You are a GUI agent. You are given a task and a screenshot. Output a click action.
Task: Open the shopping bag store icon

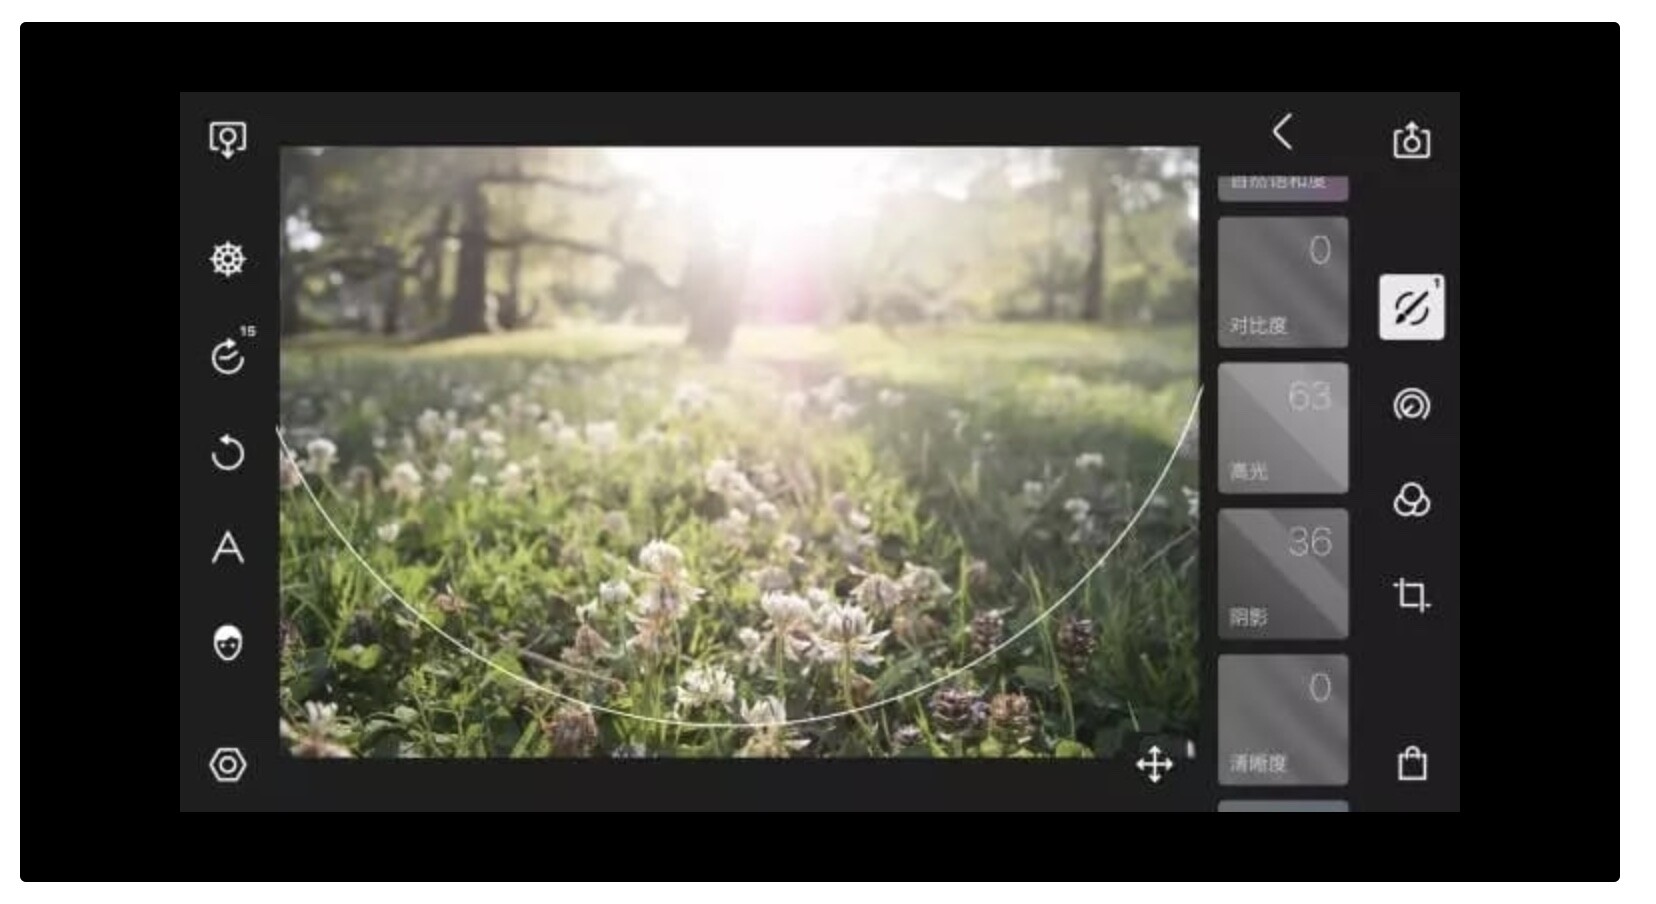1411,764
